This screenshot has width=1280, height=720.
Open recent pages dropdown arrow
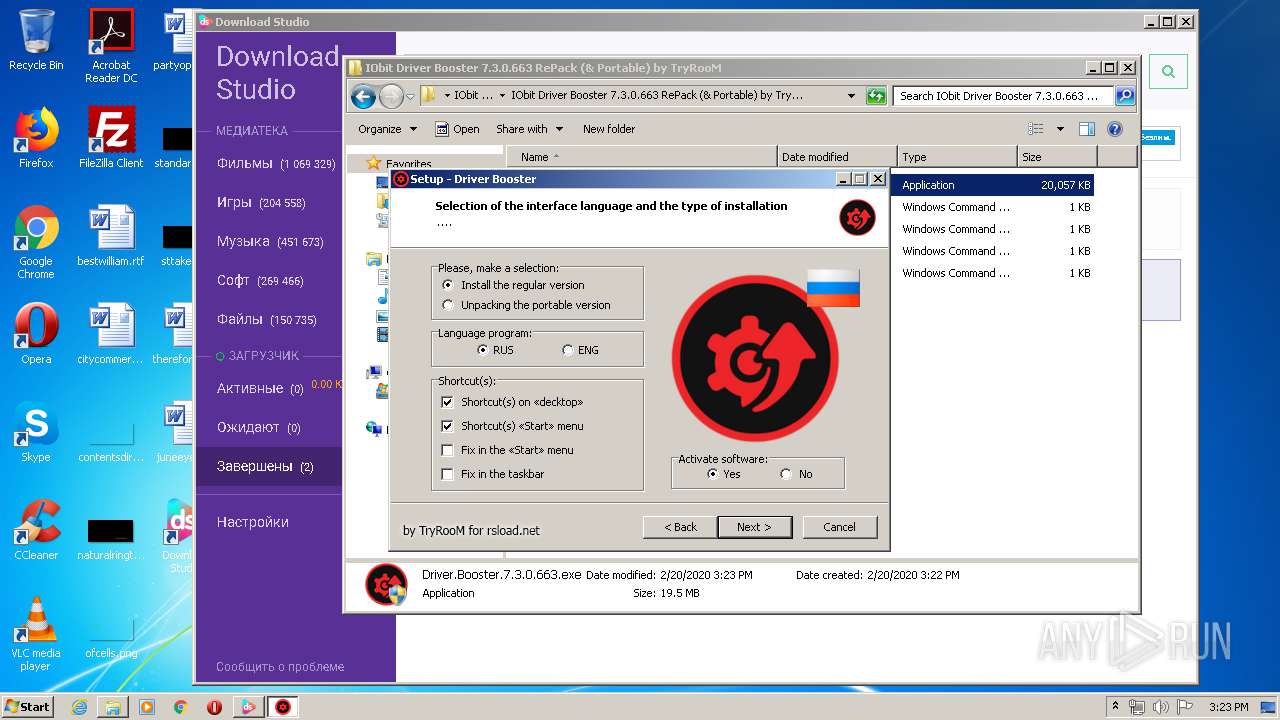click(410, 96)
